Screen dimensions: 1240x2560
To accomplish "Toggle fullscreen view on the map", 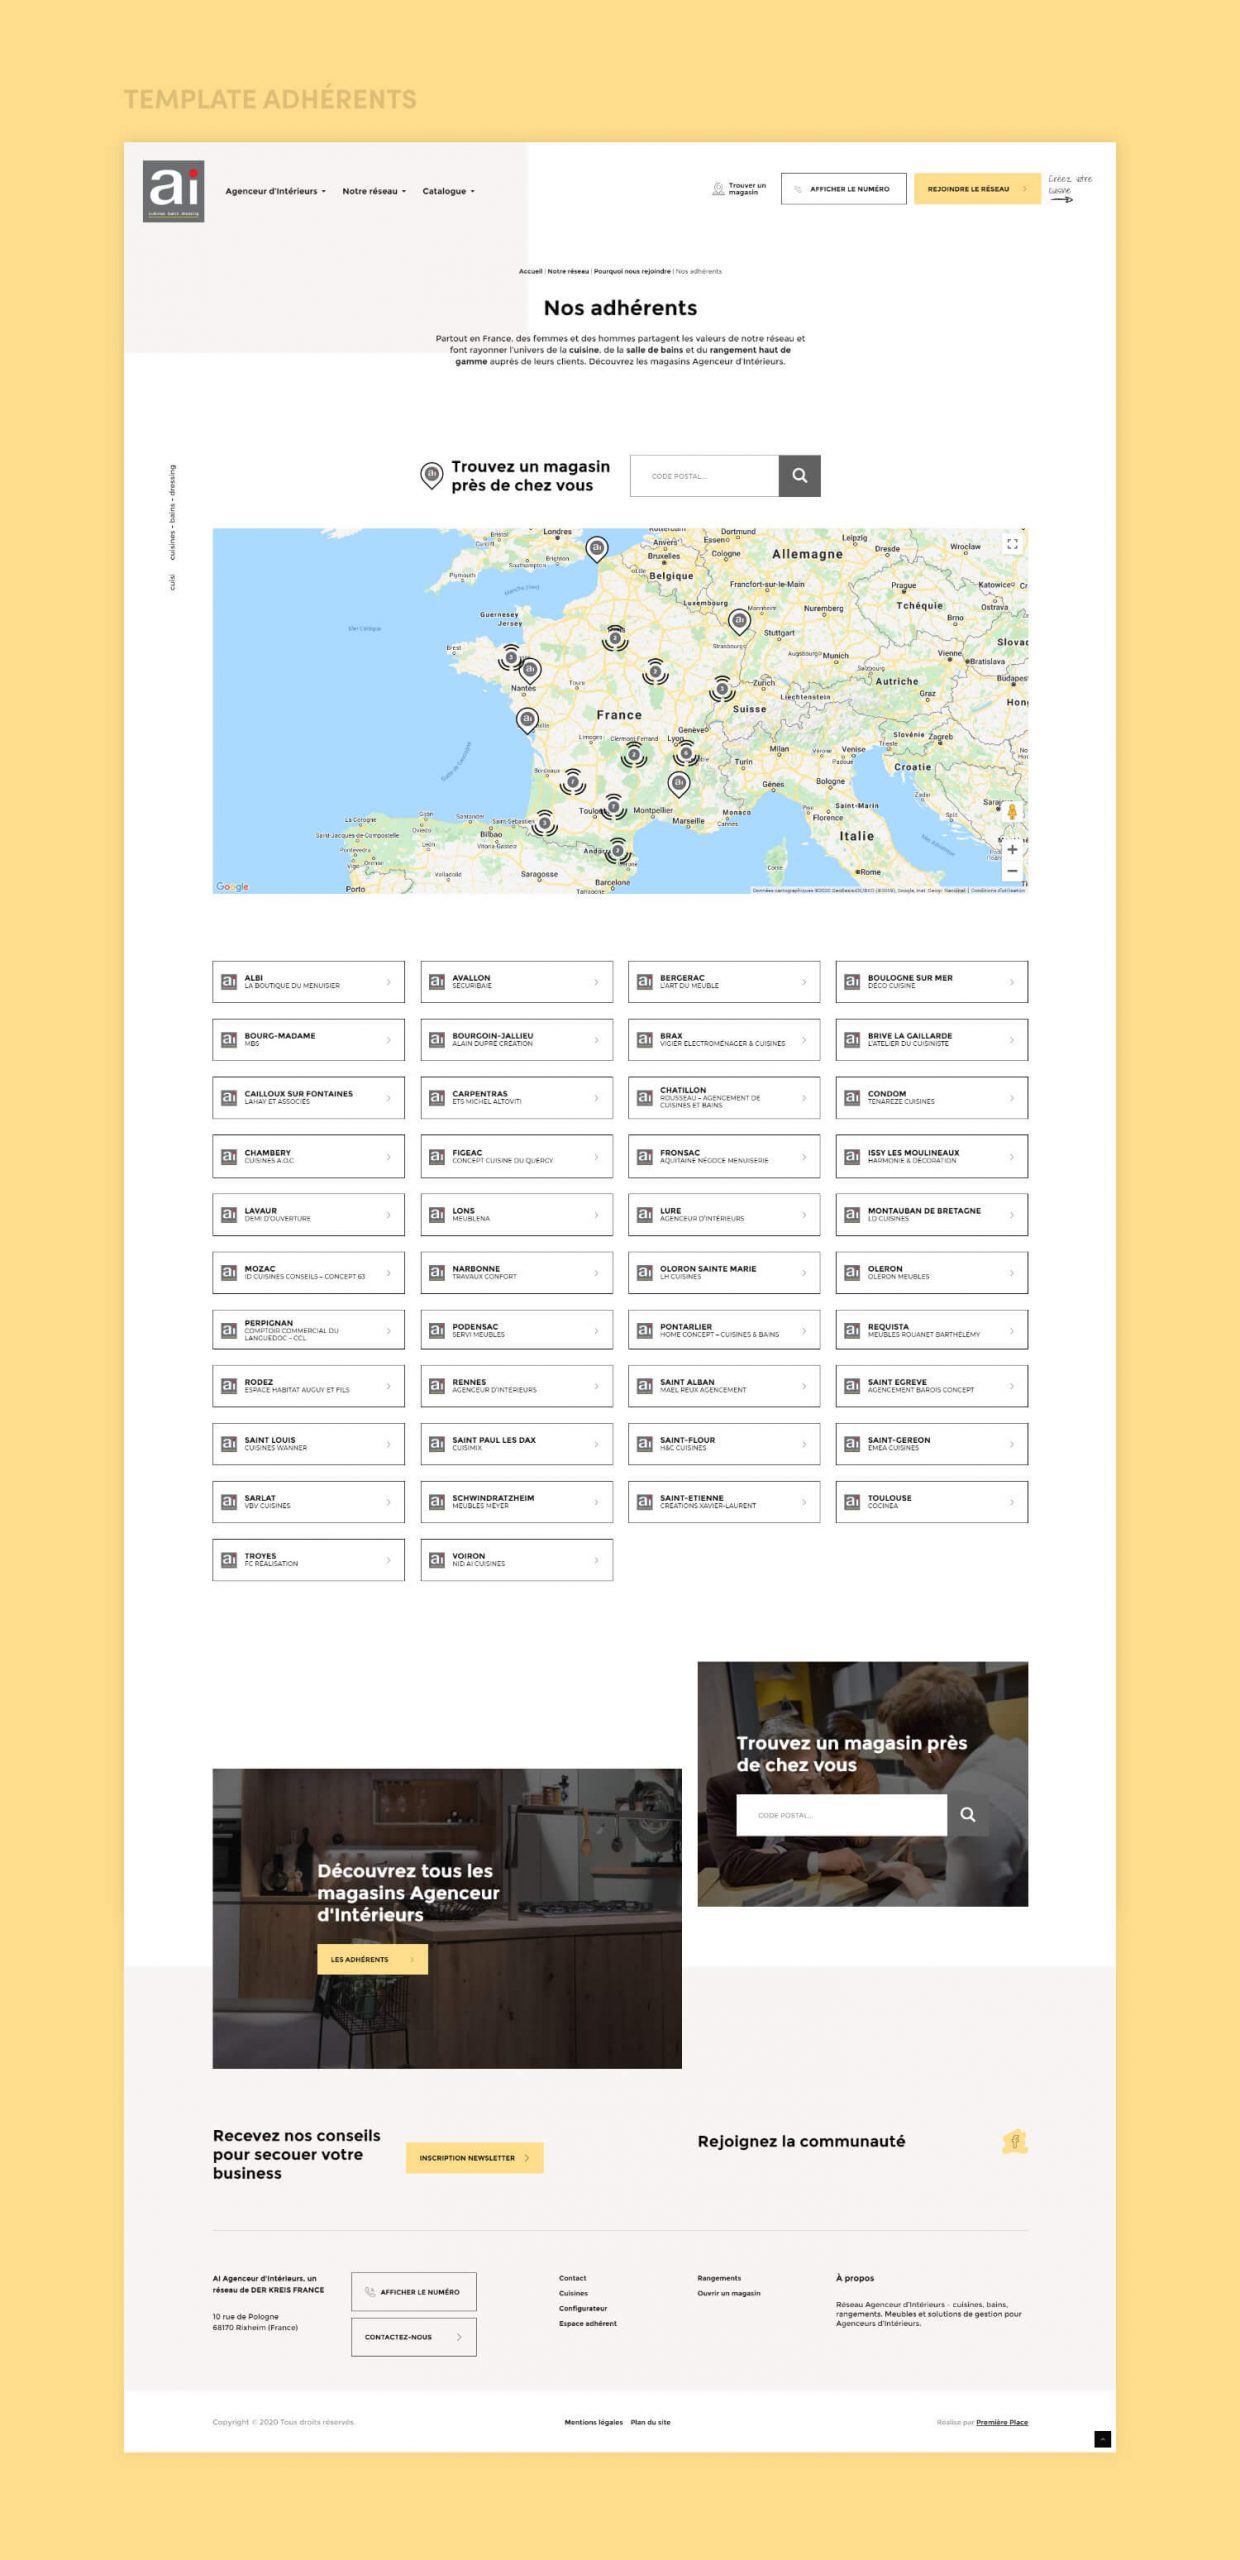I will pyautogui.click(x=1011, y=544).
